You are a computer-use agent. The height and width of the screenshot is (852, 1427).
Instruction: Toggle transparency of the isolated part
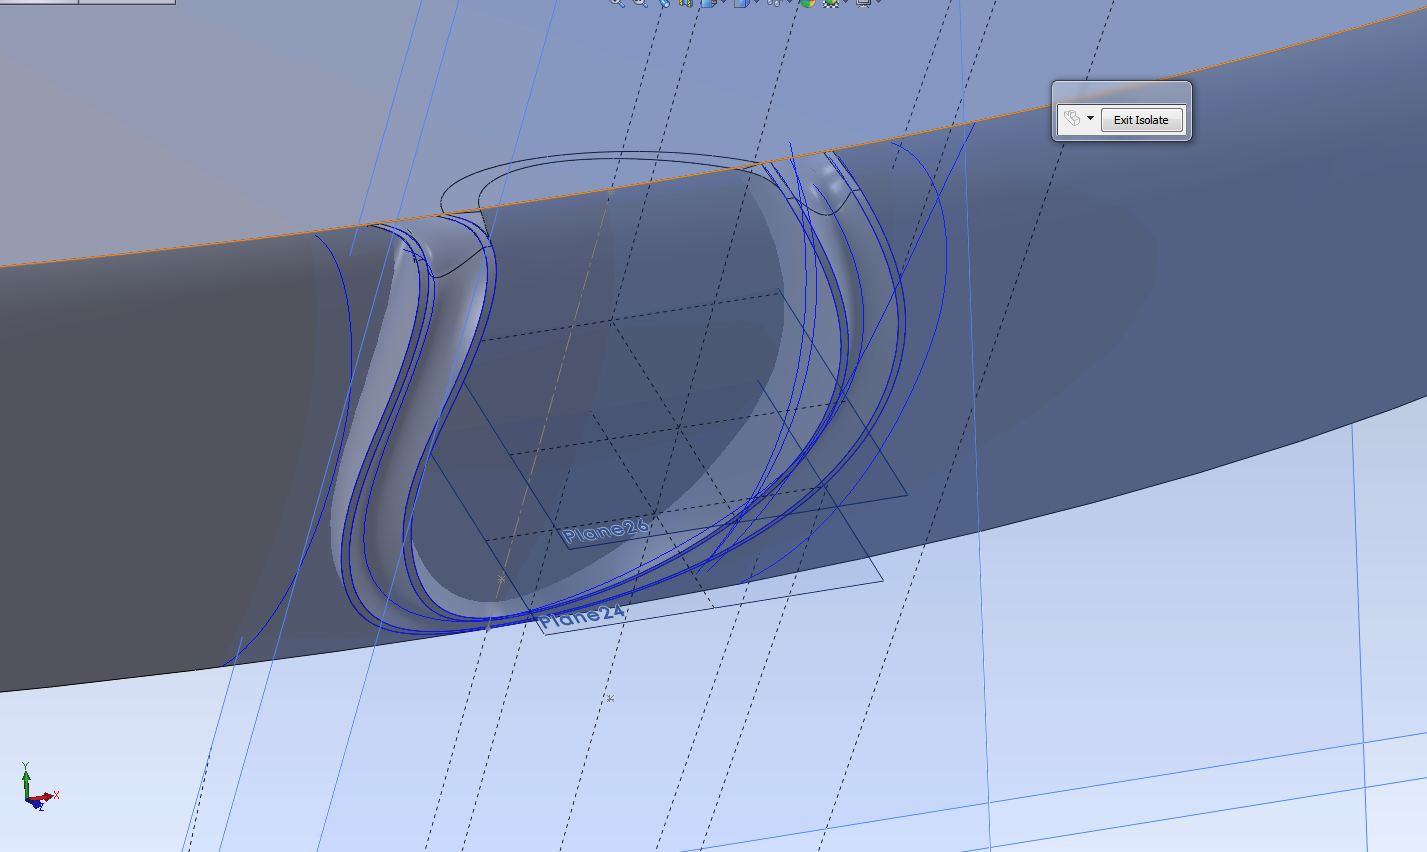pyautogui.click(x=1072, y=117)
